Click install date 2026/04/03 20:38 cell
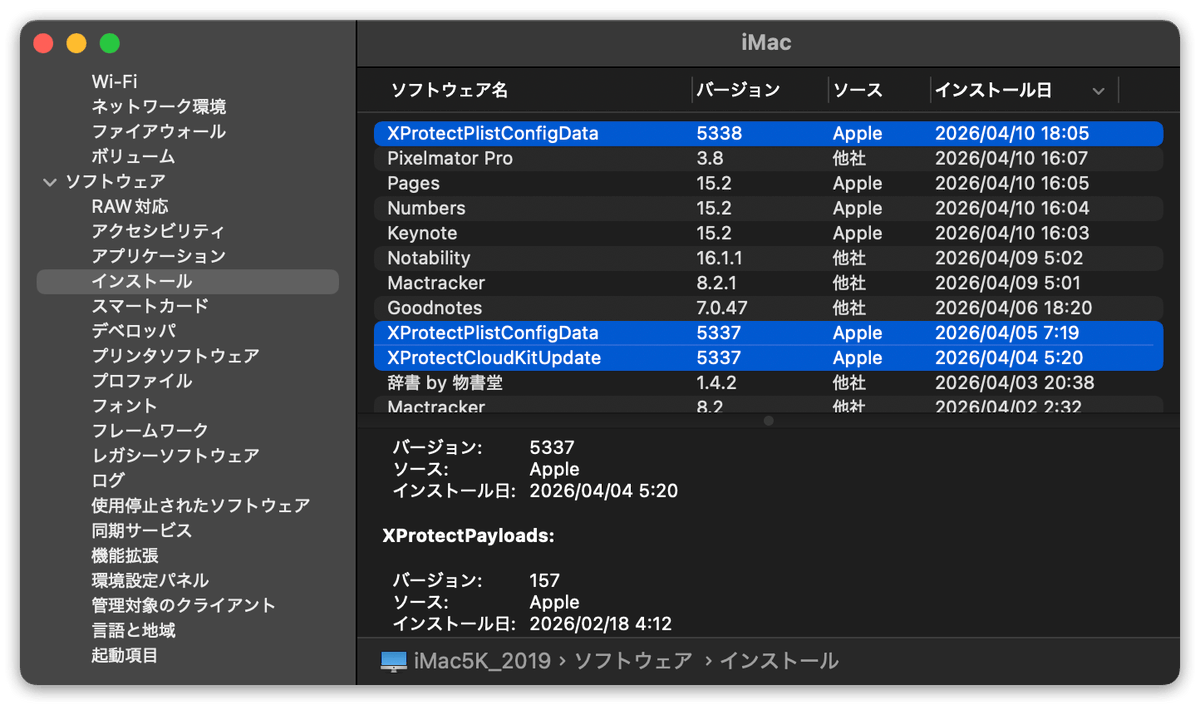Image resolution: width=1200 pixels, height=705 pixels. point(1015,383)
